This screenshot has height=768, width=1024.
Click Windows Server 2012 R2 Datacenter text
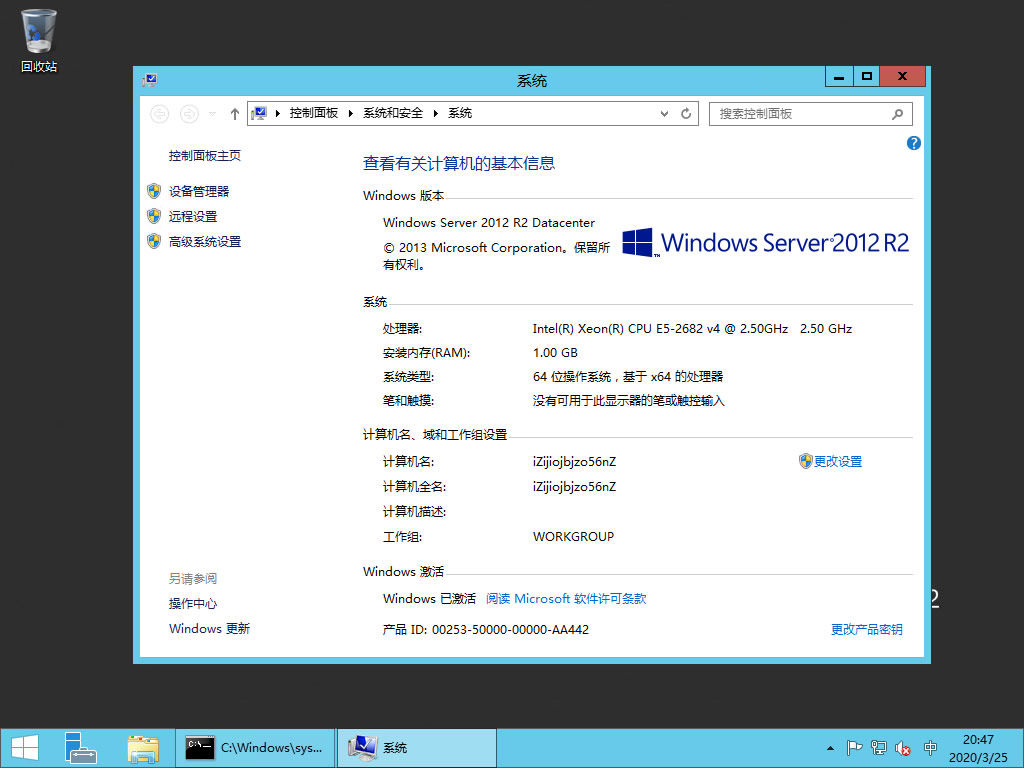click(489, 223)
